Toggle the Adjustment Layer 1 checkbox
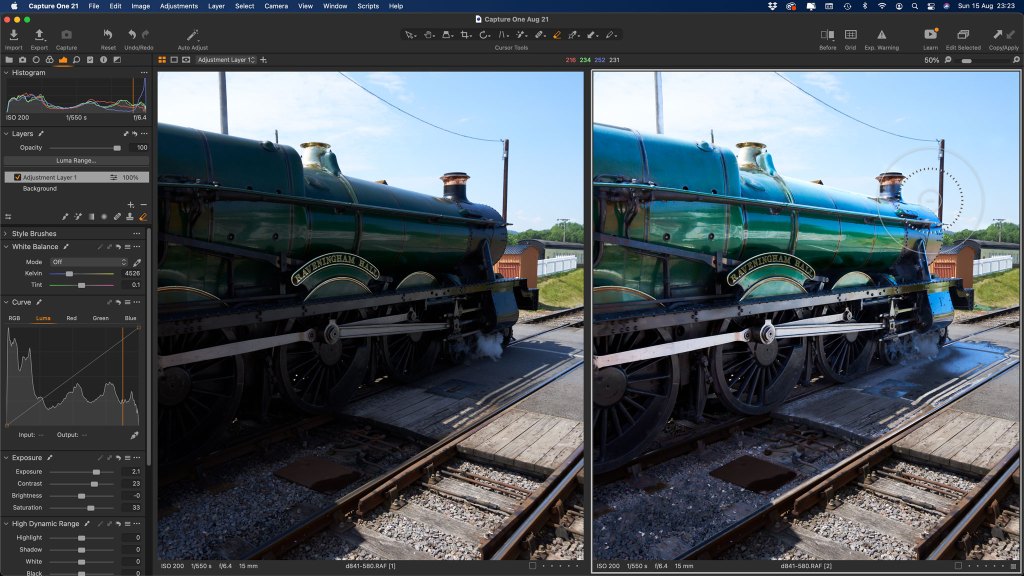The width and height of the screenshot is (1024, 576). click(x=17, y=177)
